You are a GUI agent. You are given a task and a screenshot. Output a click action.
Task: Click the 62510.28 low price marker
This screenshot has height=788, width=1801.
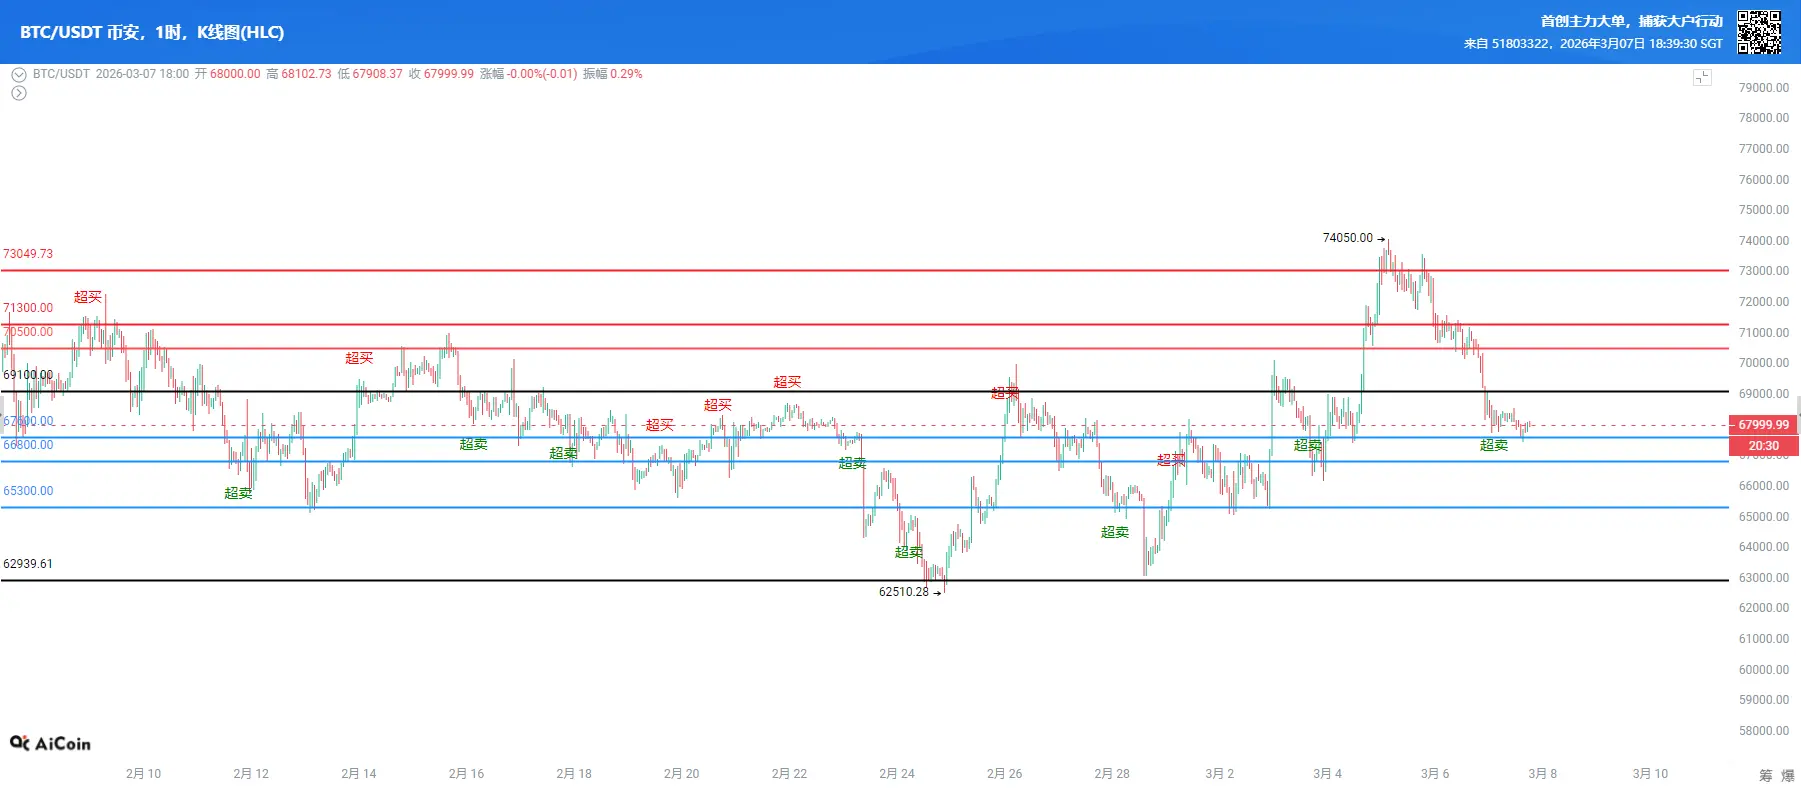[904, 592]
